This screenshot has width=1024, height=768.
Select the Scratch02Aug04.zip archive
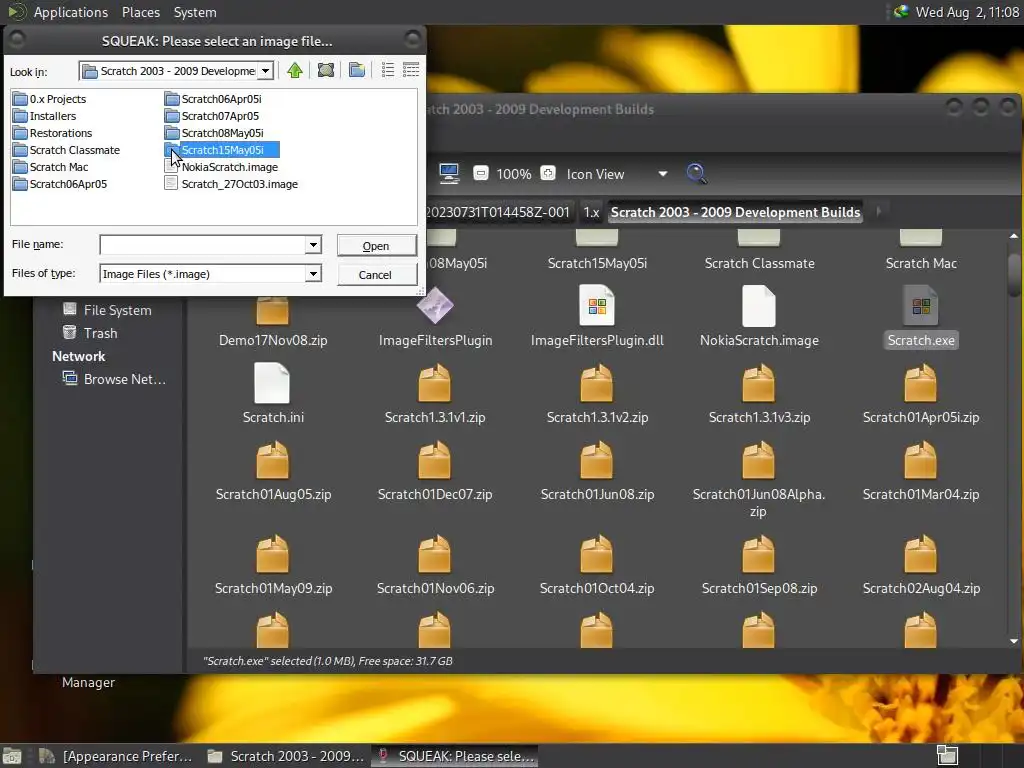point(921,566)
